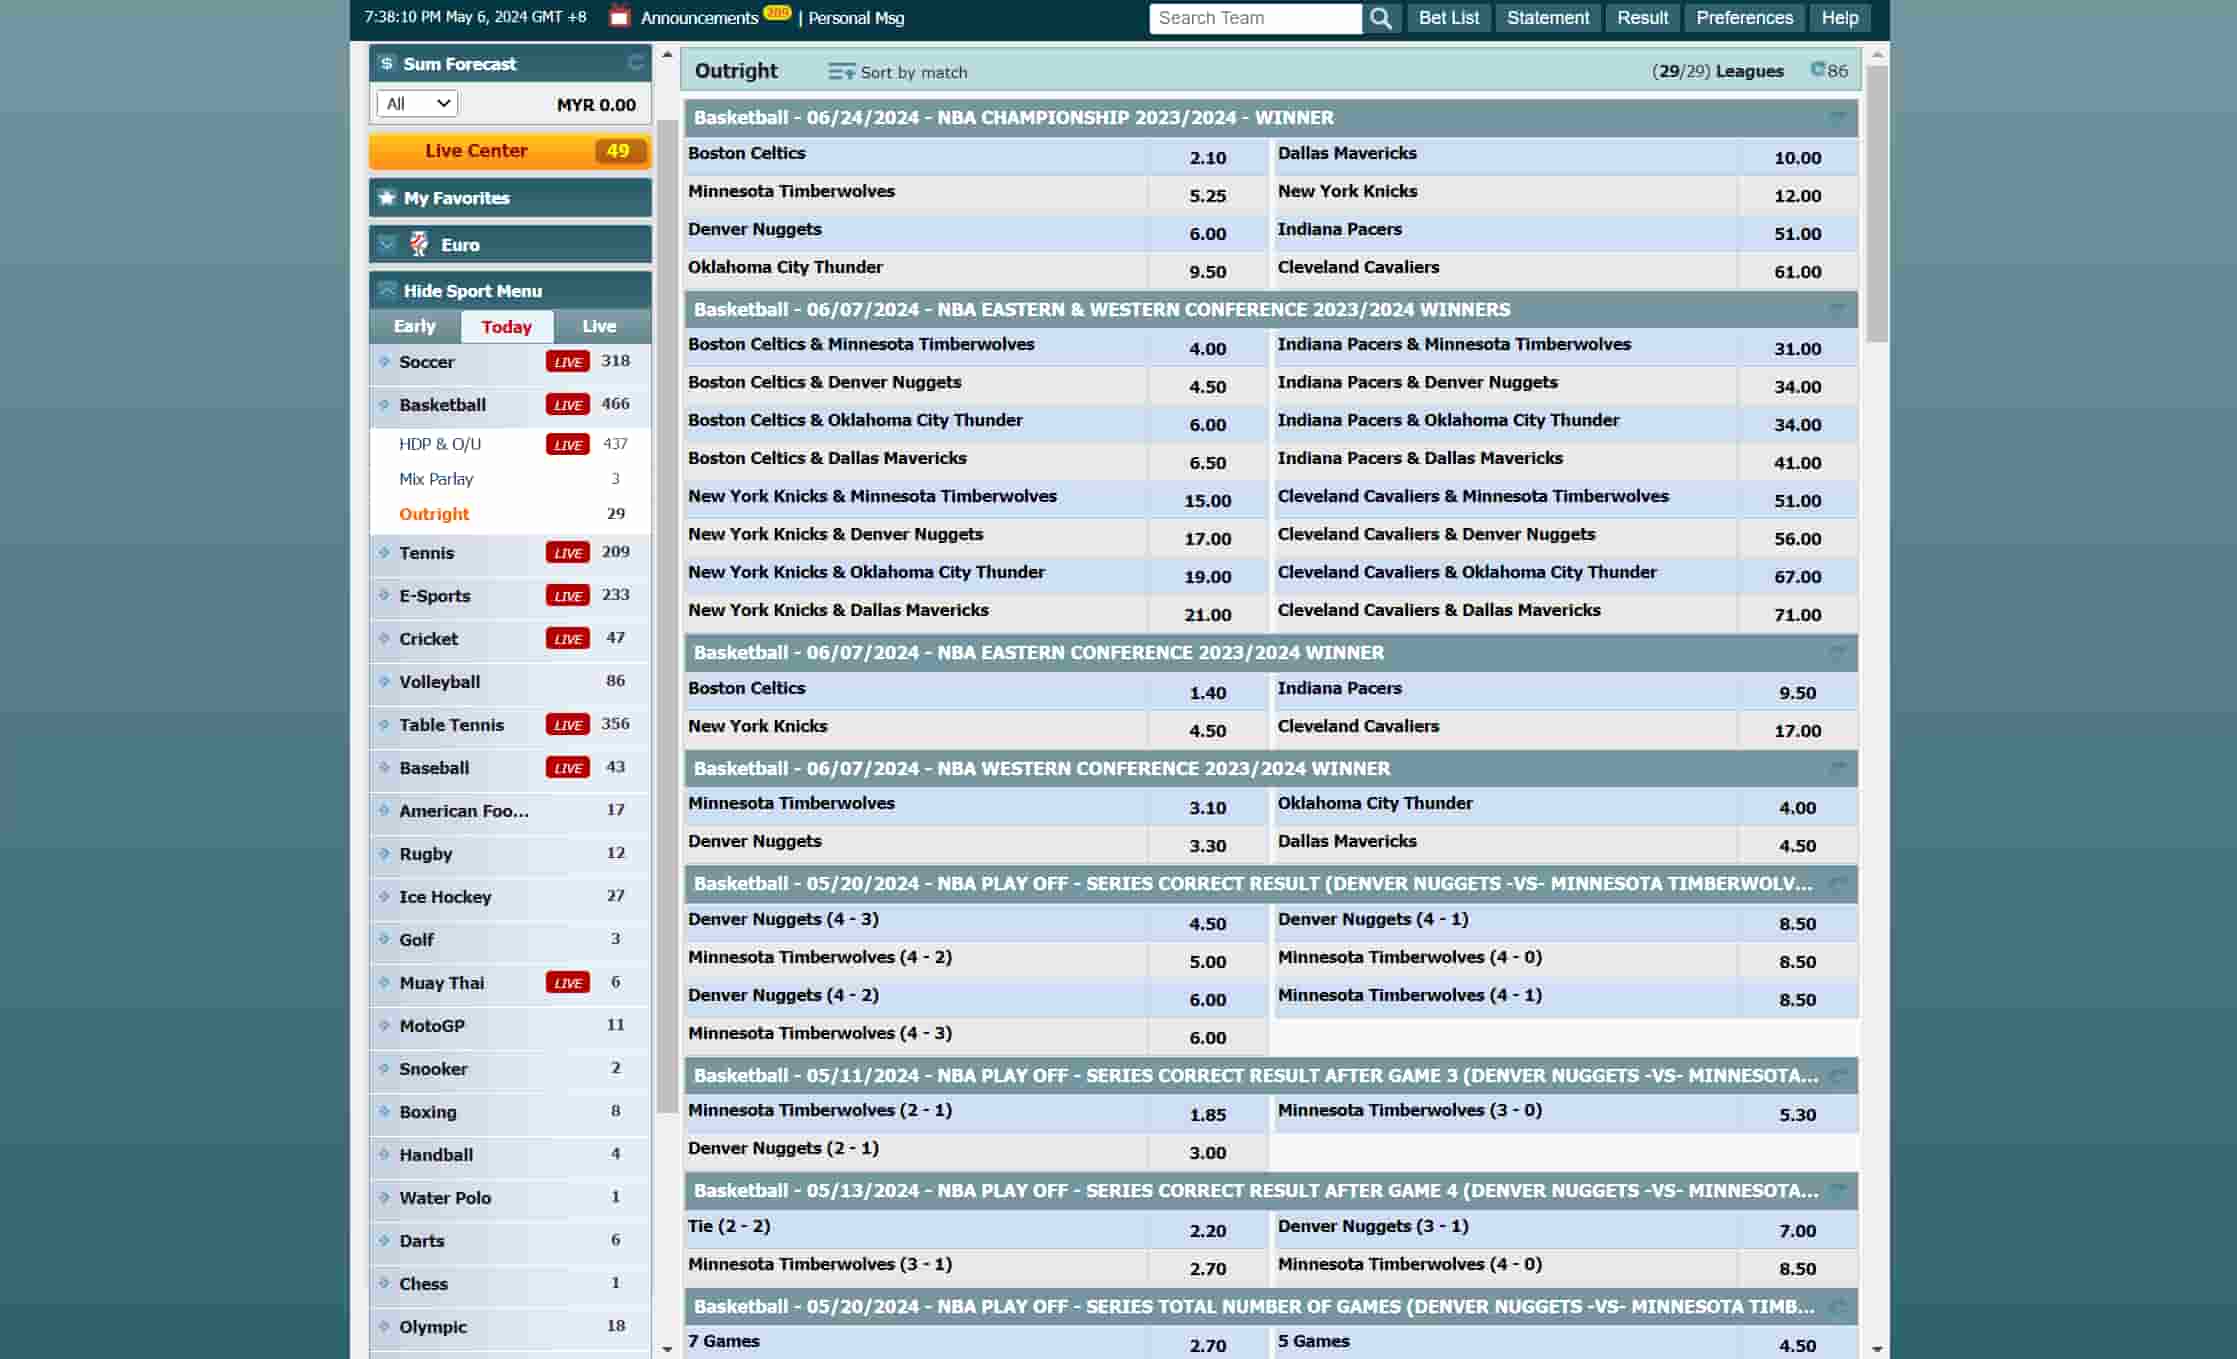Image resolution: width=2237 pixels, height=1359 pixels.
Task: Open the MotoGP sport row
Action: point(510,1025)
